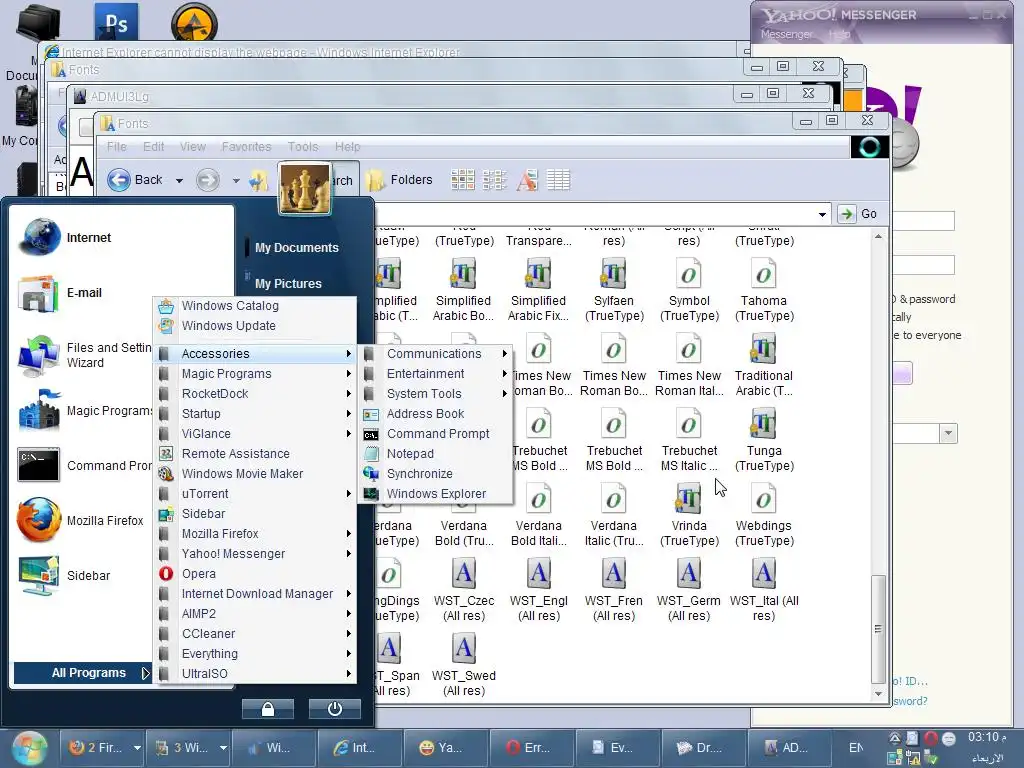Select Tunga (TrueType) font
1024x768 pixels.
pyautogui.click(x=764, y=440)
